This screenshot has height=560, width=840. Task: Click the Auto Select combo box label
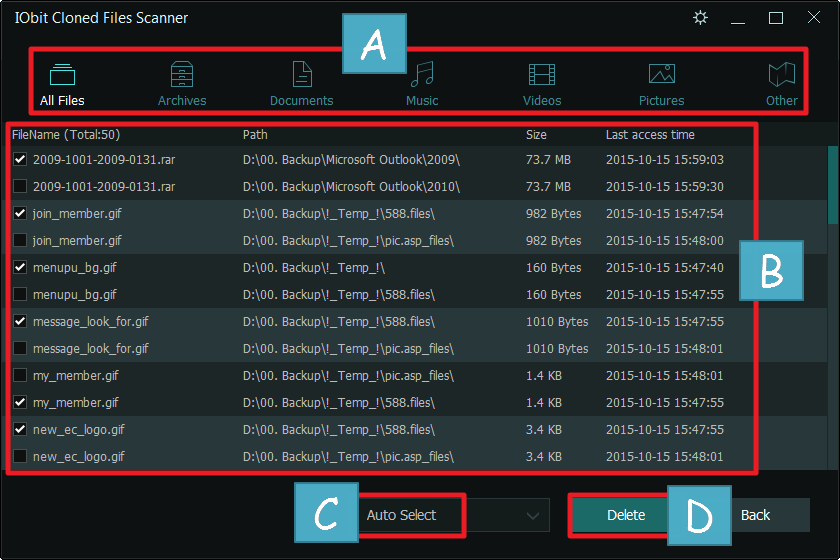pos(402,515)
